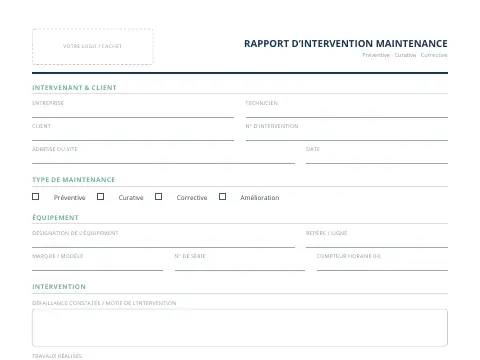Tick the Curative checkbox

point(100,197)
